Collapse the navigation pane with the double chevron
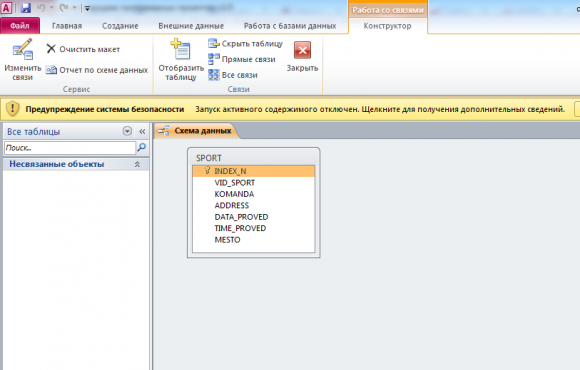580x370 pixels. pyautogui.click(x=142, y=131)
